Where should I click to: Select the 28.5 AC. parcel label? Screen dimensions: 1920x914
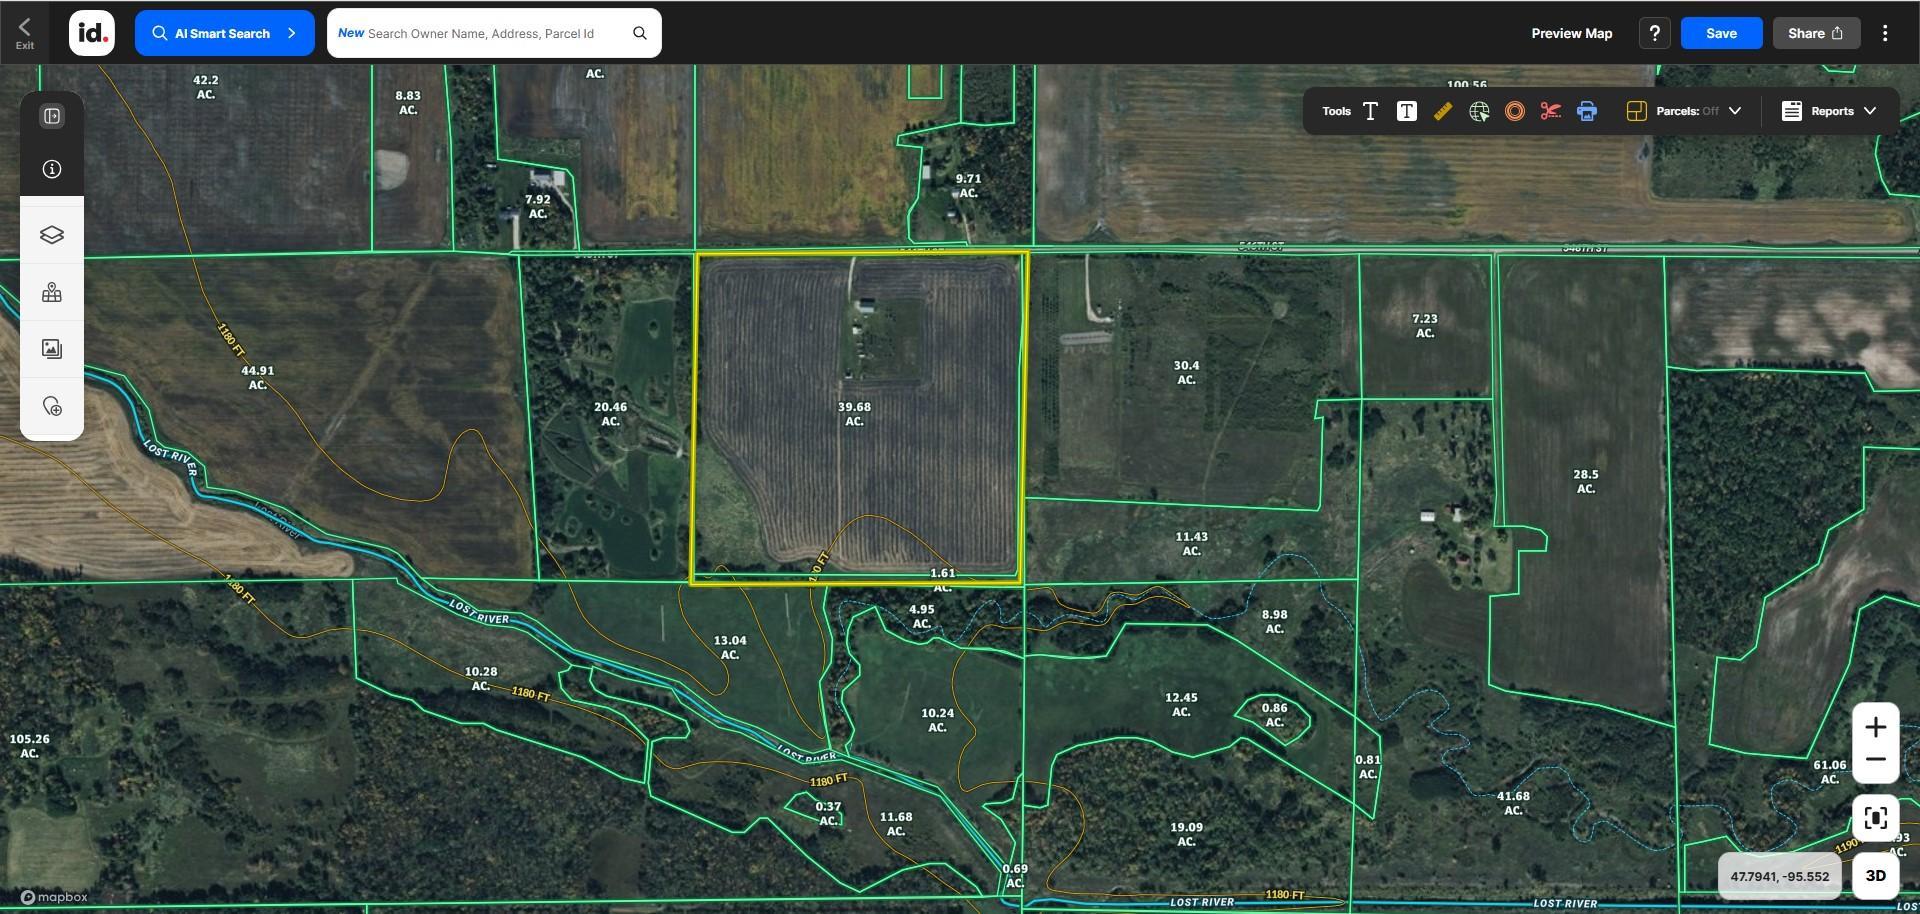(x=1585, y=481)
